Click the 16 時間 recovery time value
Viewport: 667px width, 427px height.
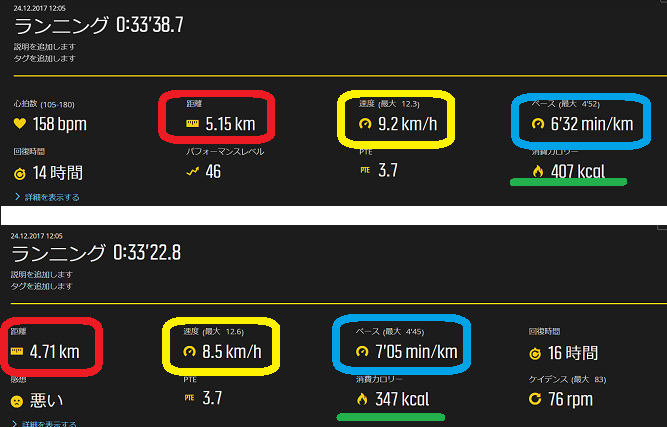click(x=573, y=353)
